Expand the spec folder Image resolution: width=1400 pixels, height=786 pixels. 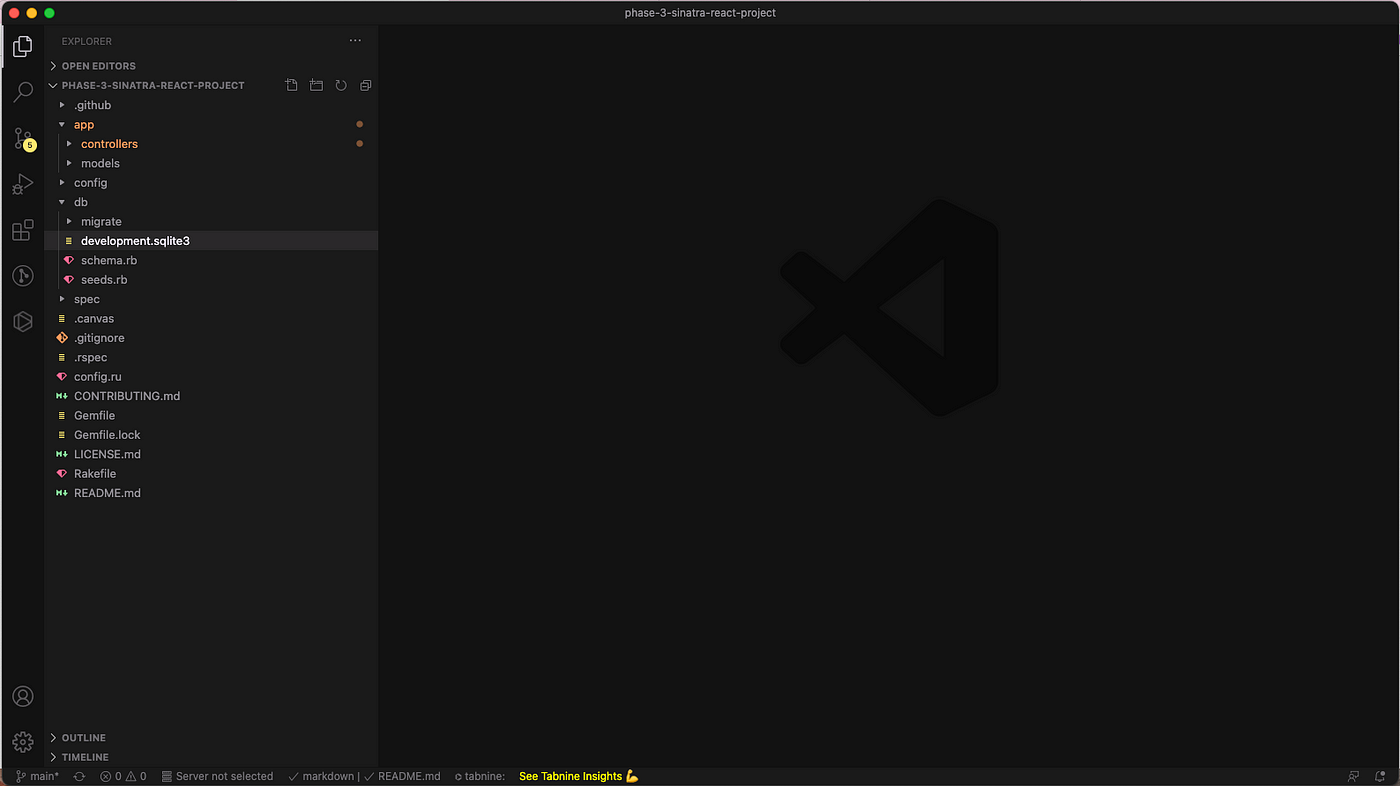[x=213, y=299]
